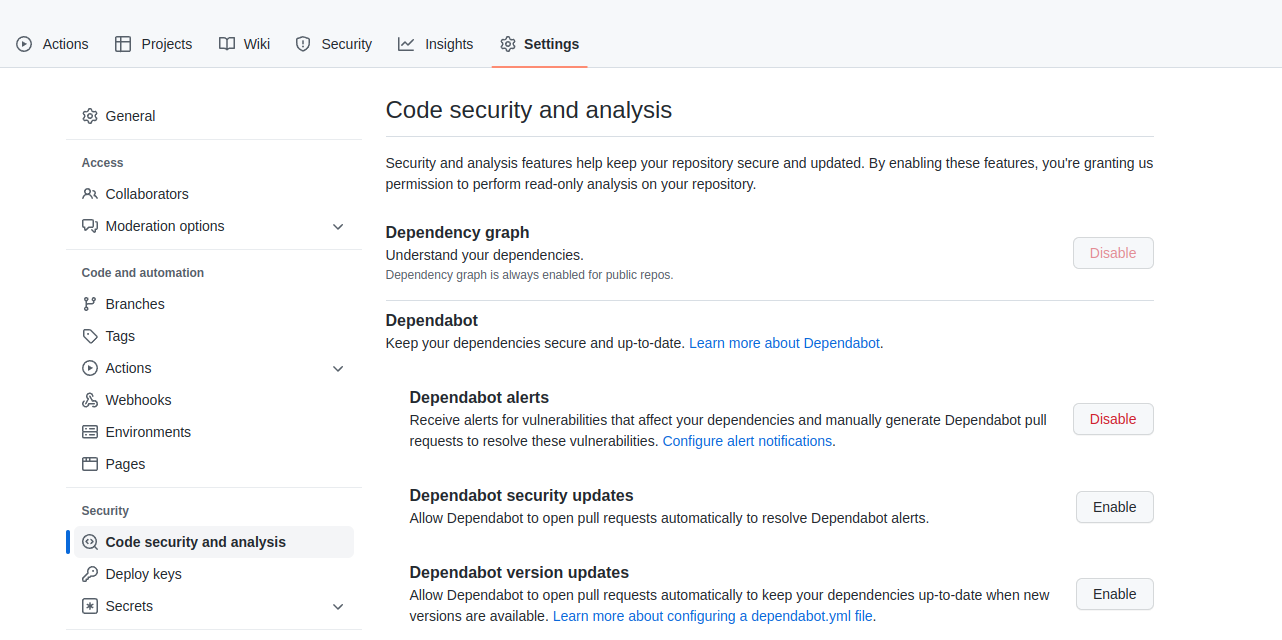Click the Wiki book icon
Viewport: 1282px width, 640px height.
tap(227, 44)
